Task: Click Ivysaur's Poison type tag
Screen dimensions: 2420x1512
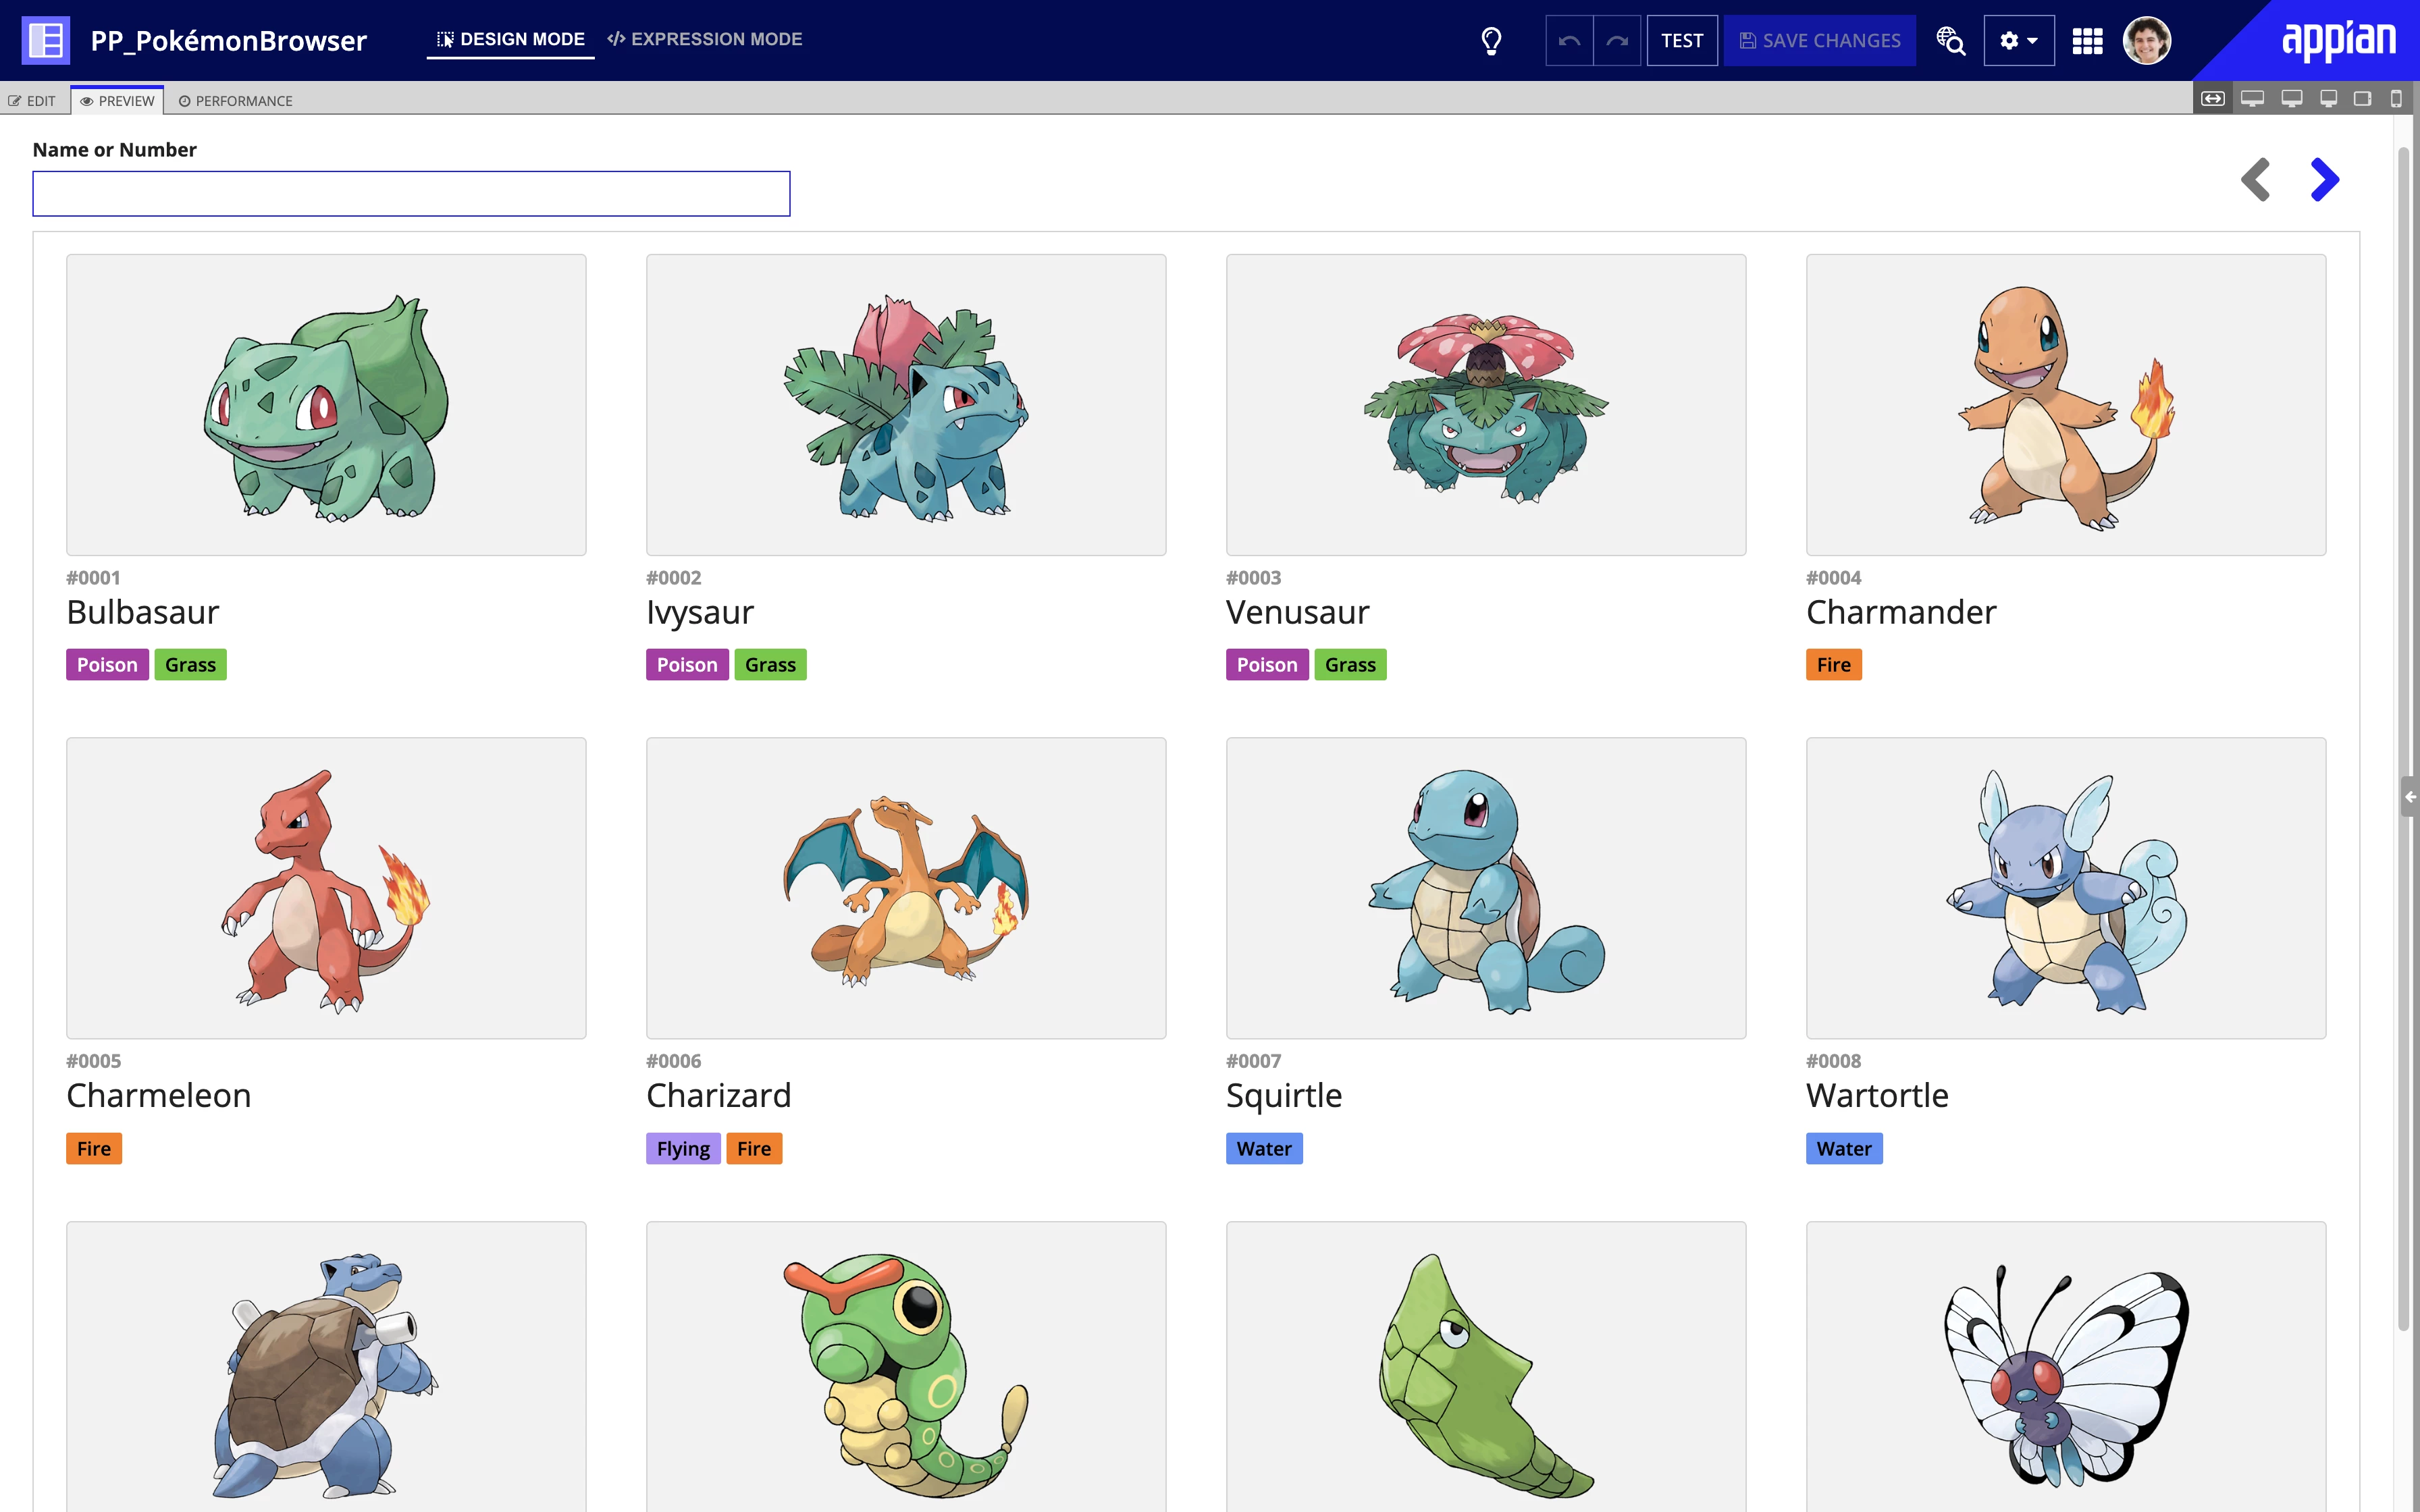Action: point(687,665)
